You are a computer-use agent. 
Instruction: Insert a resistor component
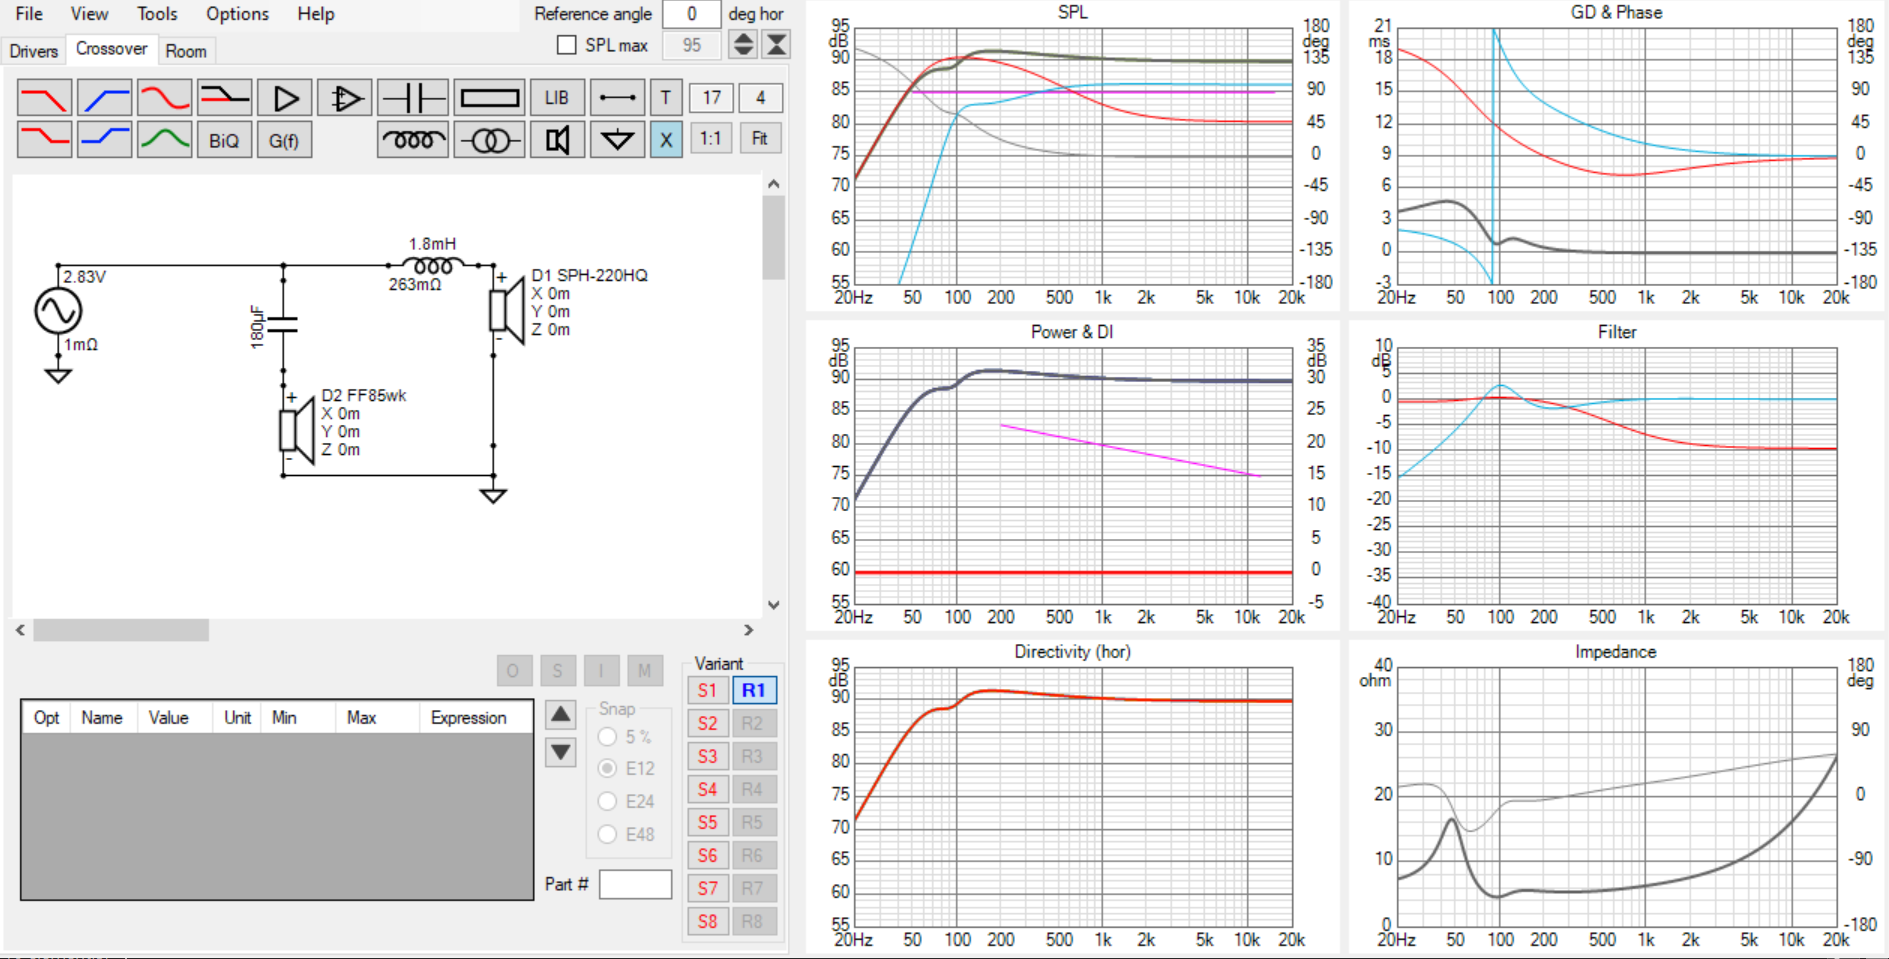(489, 98)
